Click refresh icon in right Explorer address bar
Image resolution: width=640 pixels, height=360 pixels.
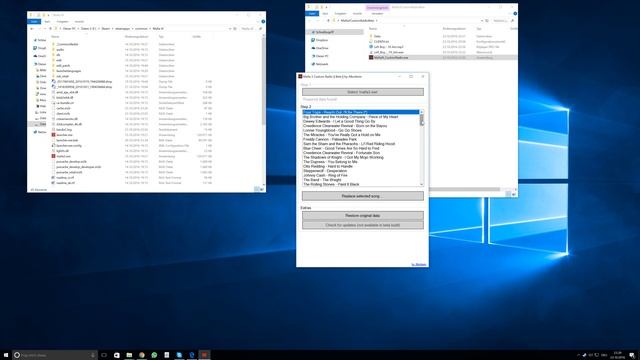[487, 20]
